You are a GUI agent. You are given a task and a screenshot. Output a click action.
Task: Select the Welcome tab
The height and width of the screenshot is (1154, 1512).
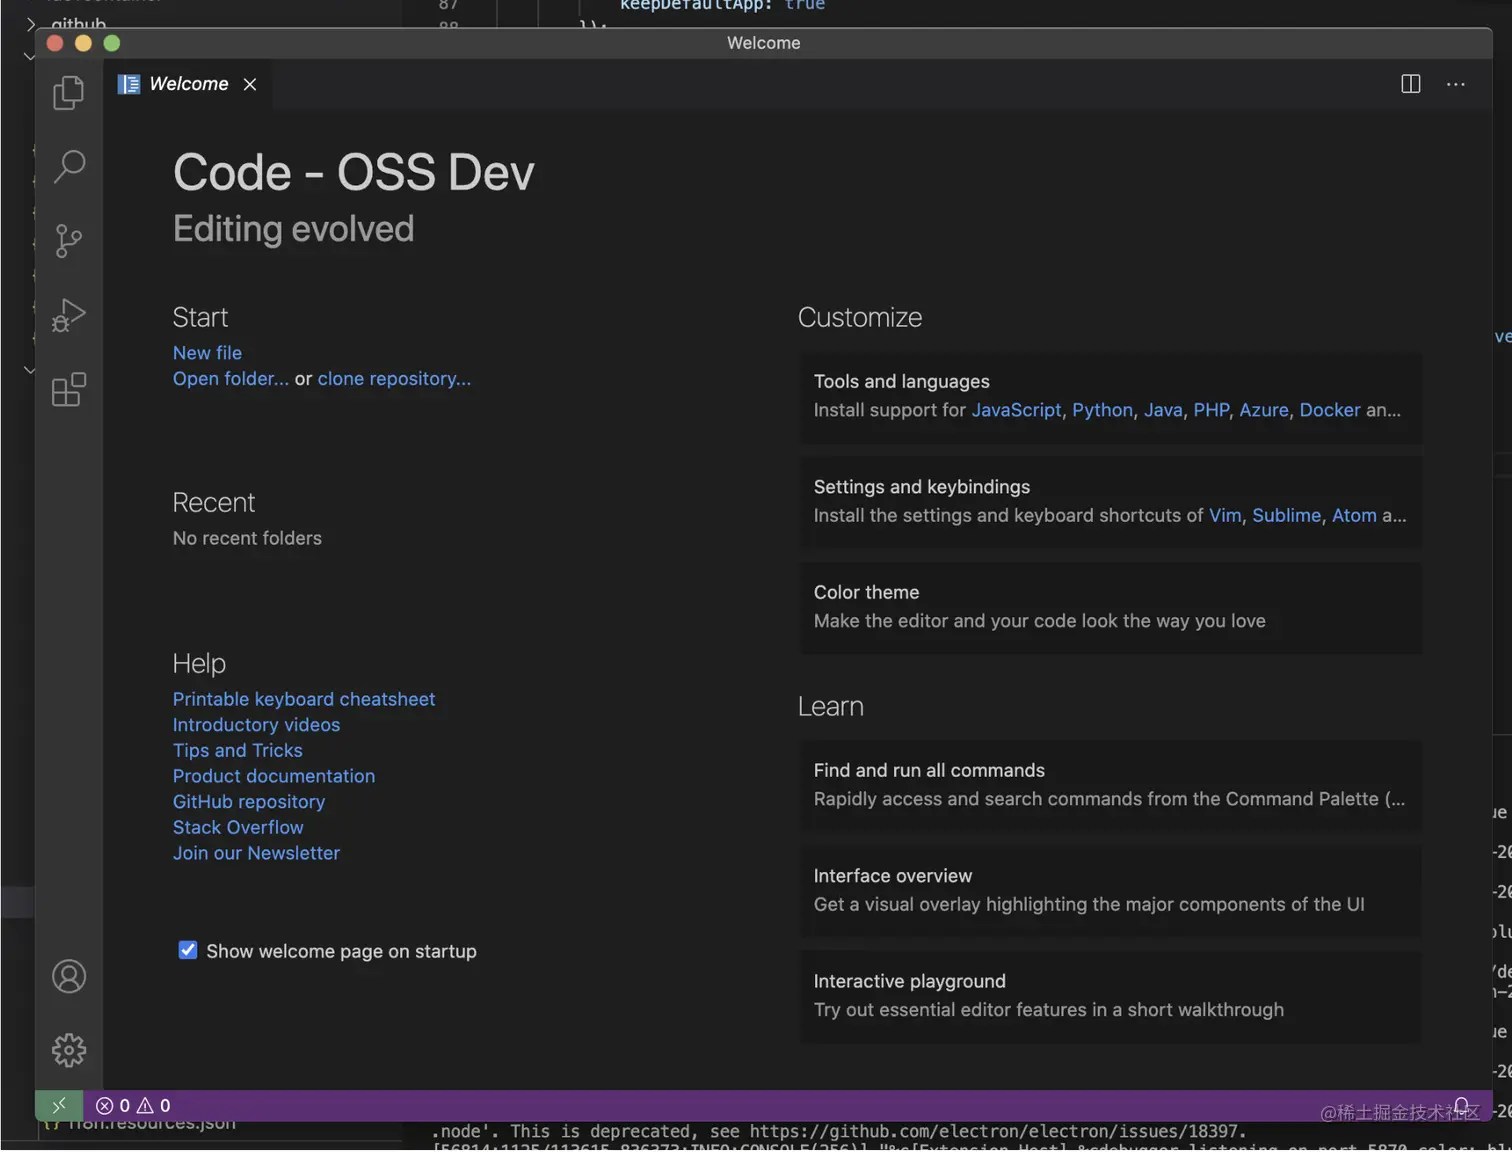point(188,84)
